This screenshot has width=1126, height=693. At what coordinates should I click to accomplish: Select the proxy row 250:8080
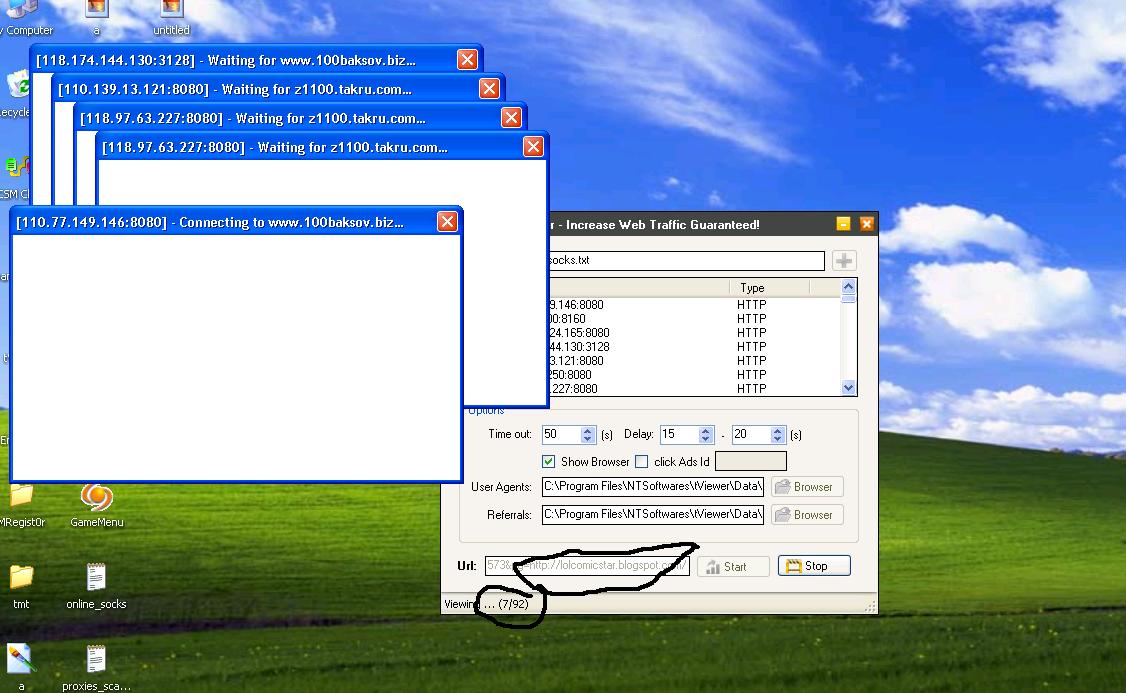point(693,374)
